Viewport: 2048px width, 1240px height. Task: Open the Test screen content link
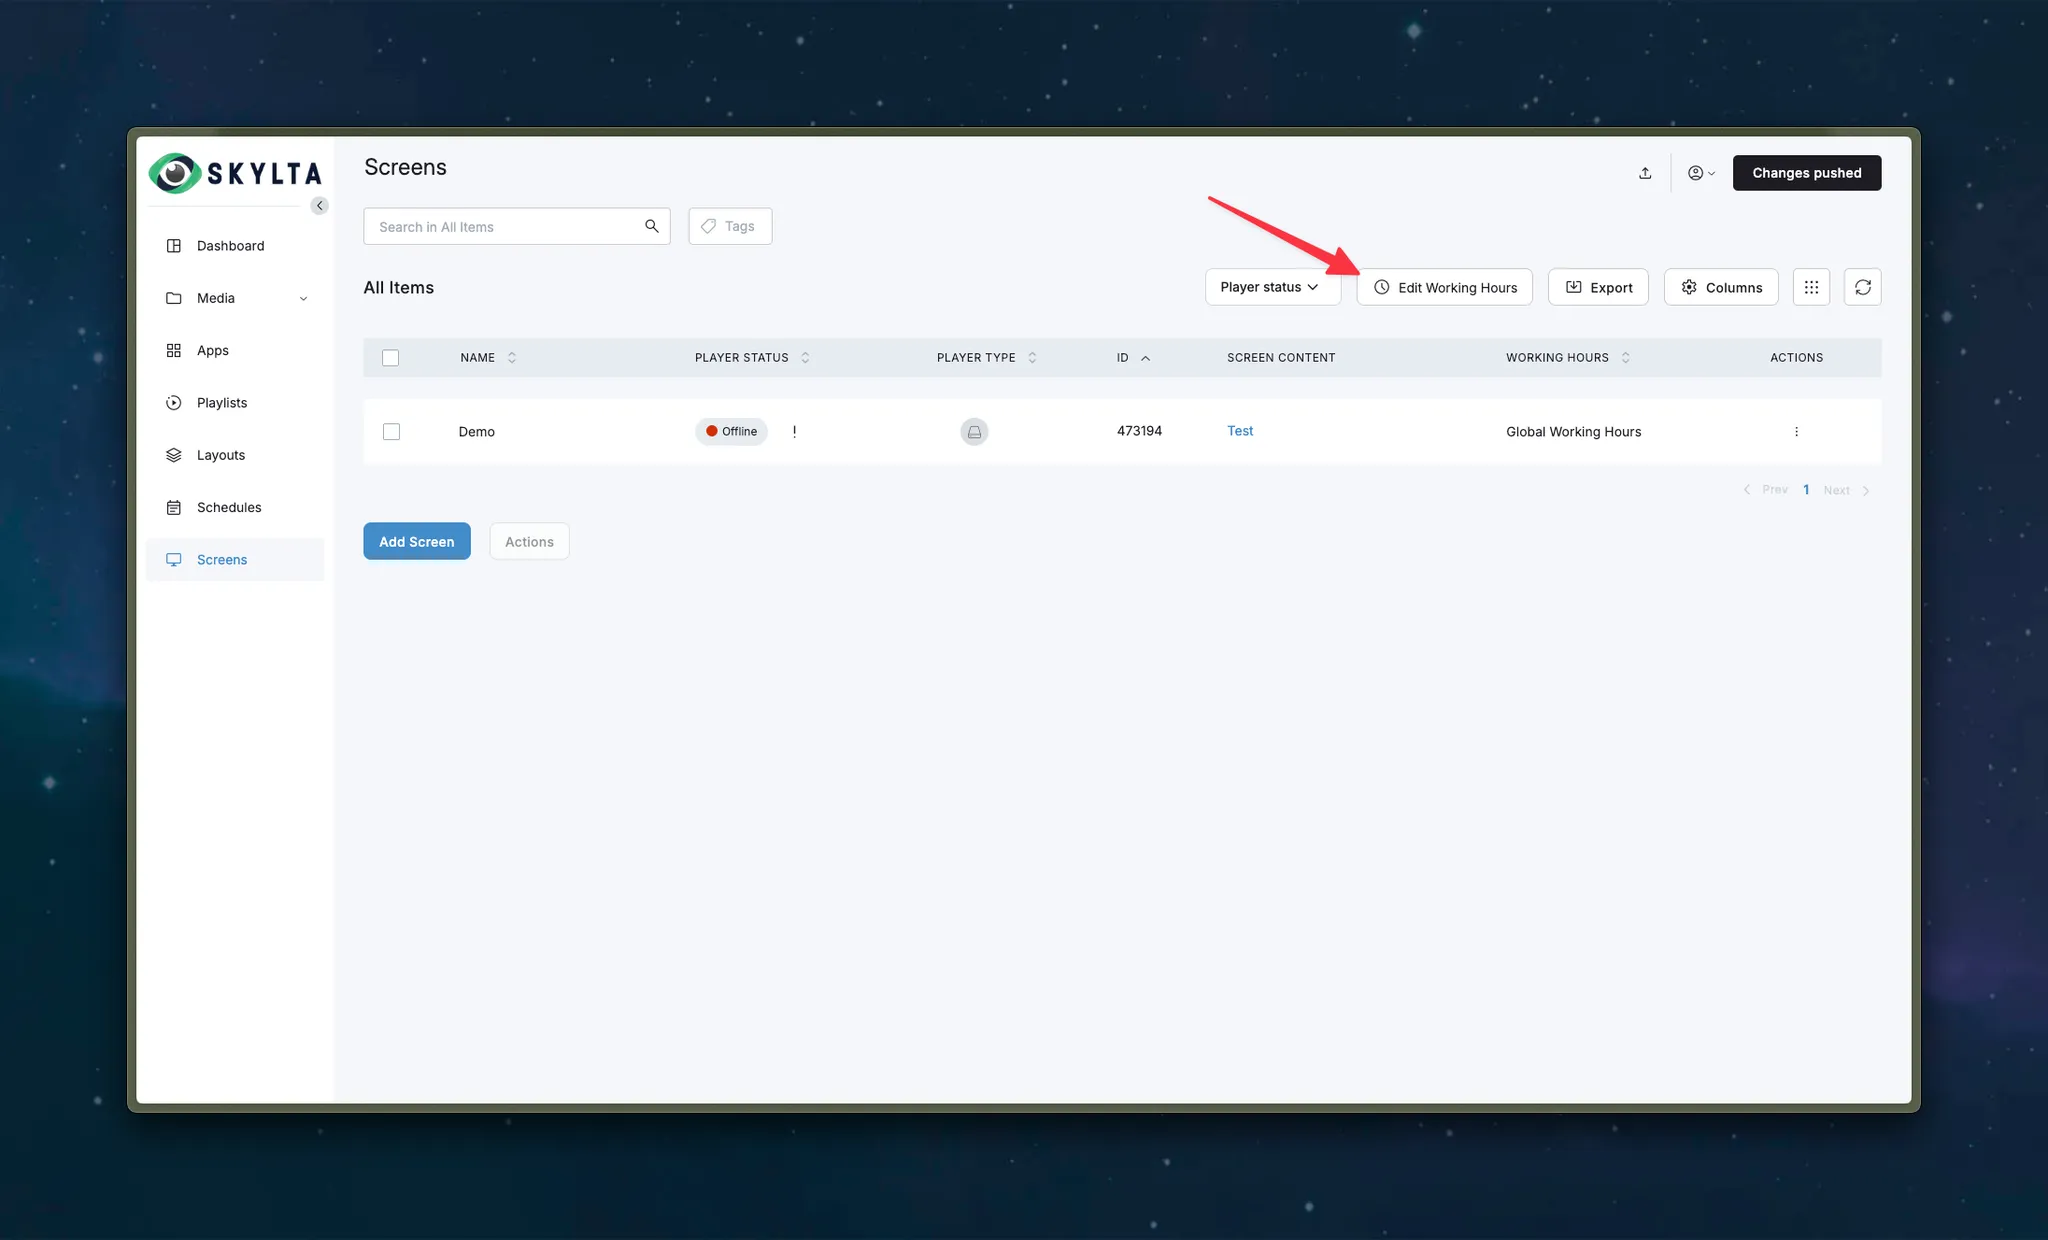[1240, 431]
